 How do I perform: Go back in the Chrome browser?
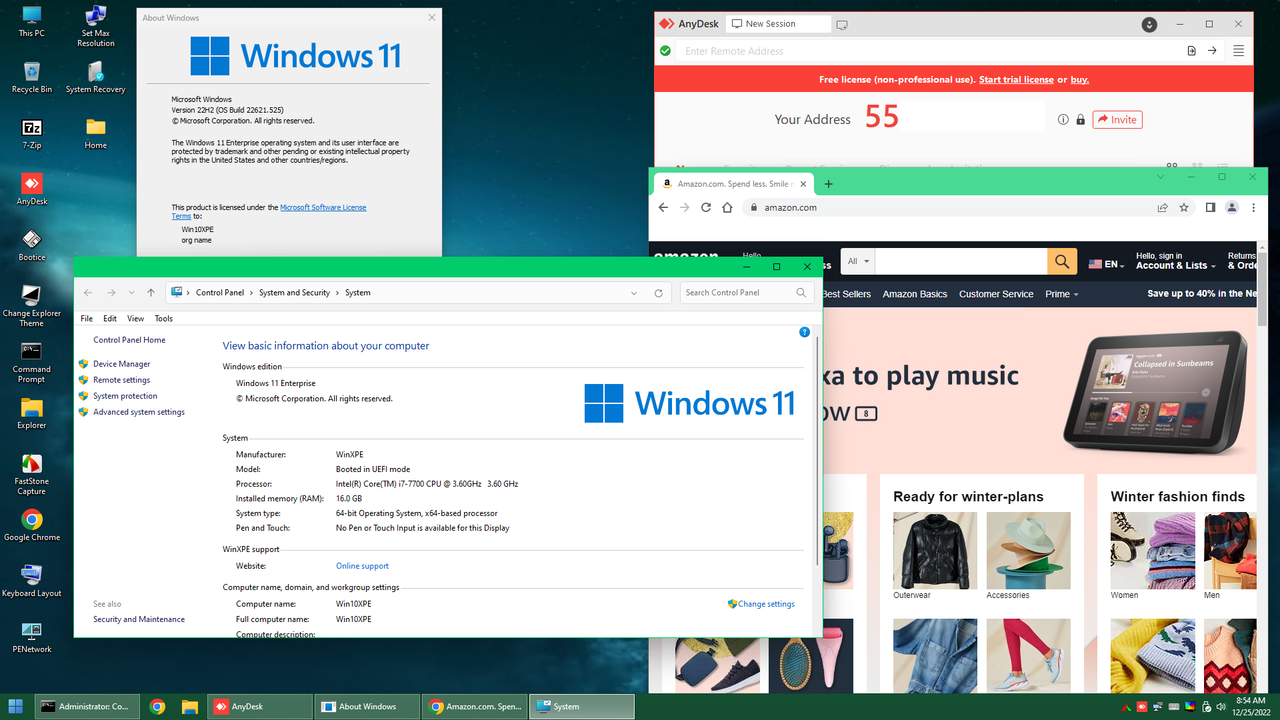[663, 207]
